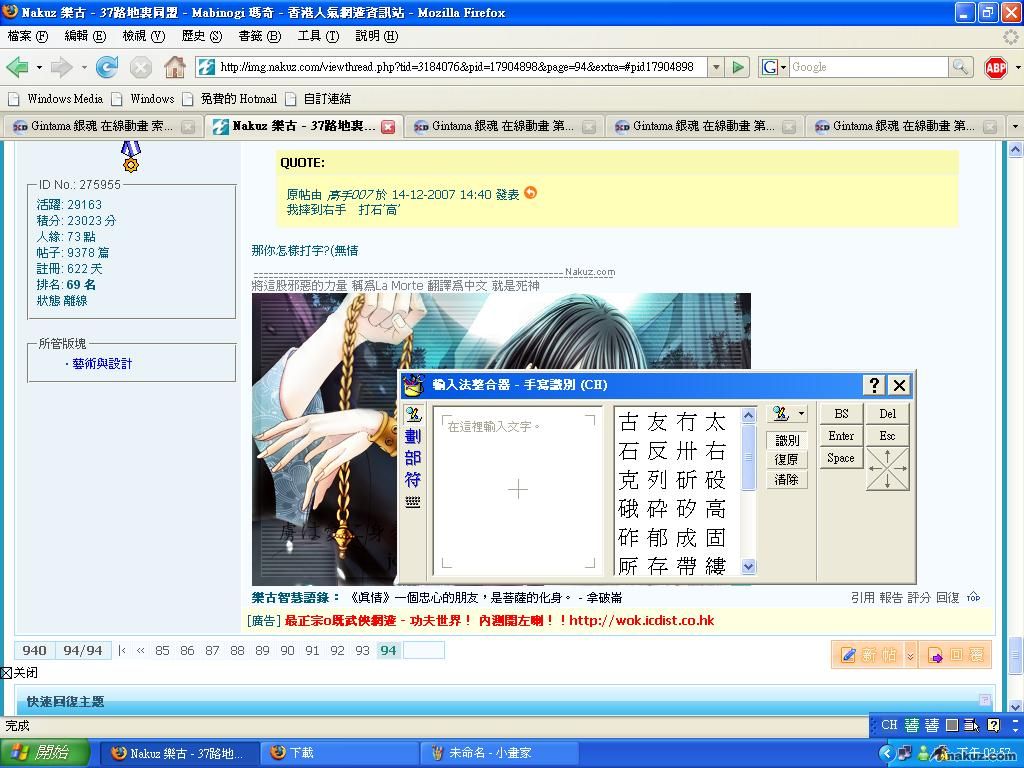This screenshot has height=768, width=1024.
Task: Open the 說明 (H) menu
Action: click(376, 36)
